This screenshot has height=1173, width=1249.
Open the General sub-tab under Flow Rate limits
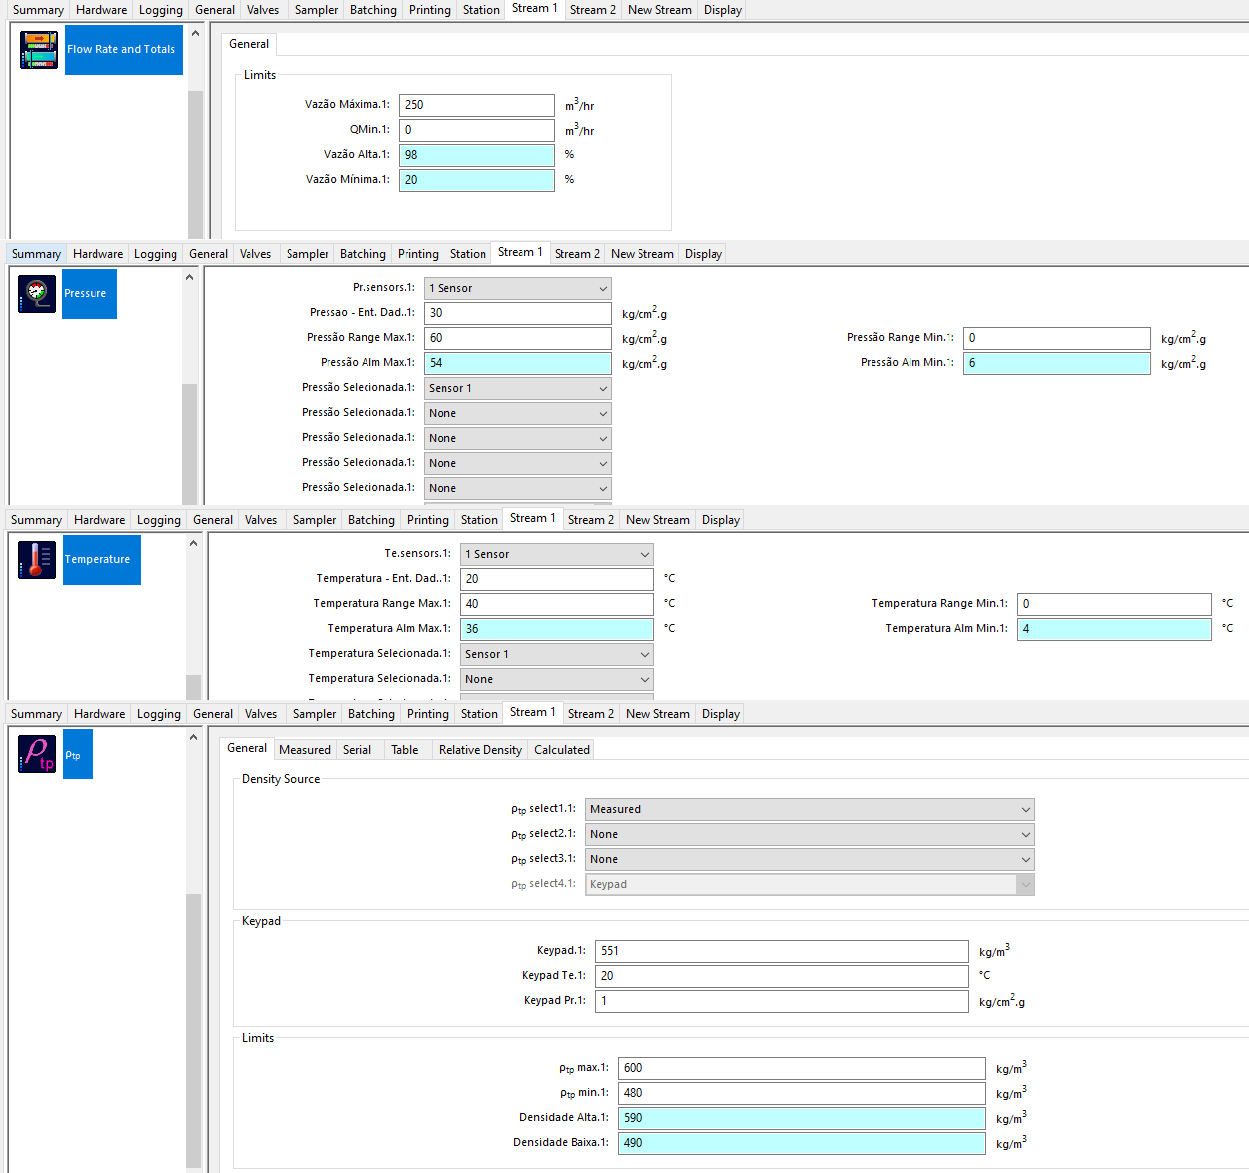click(x=249, y=44)
